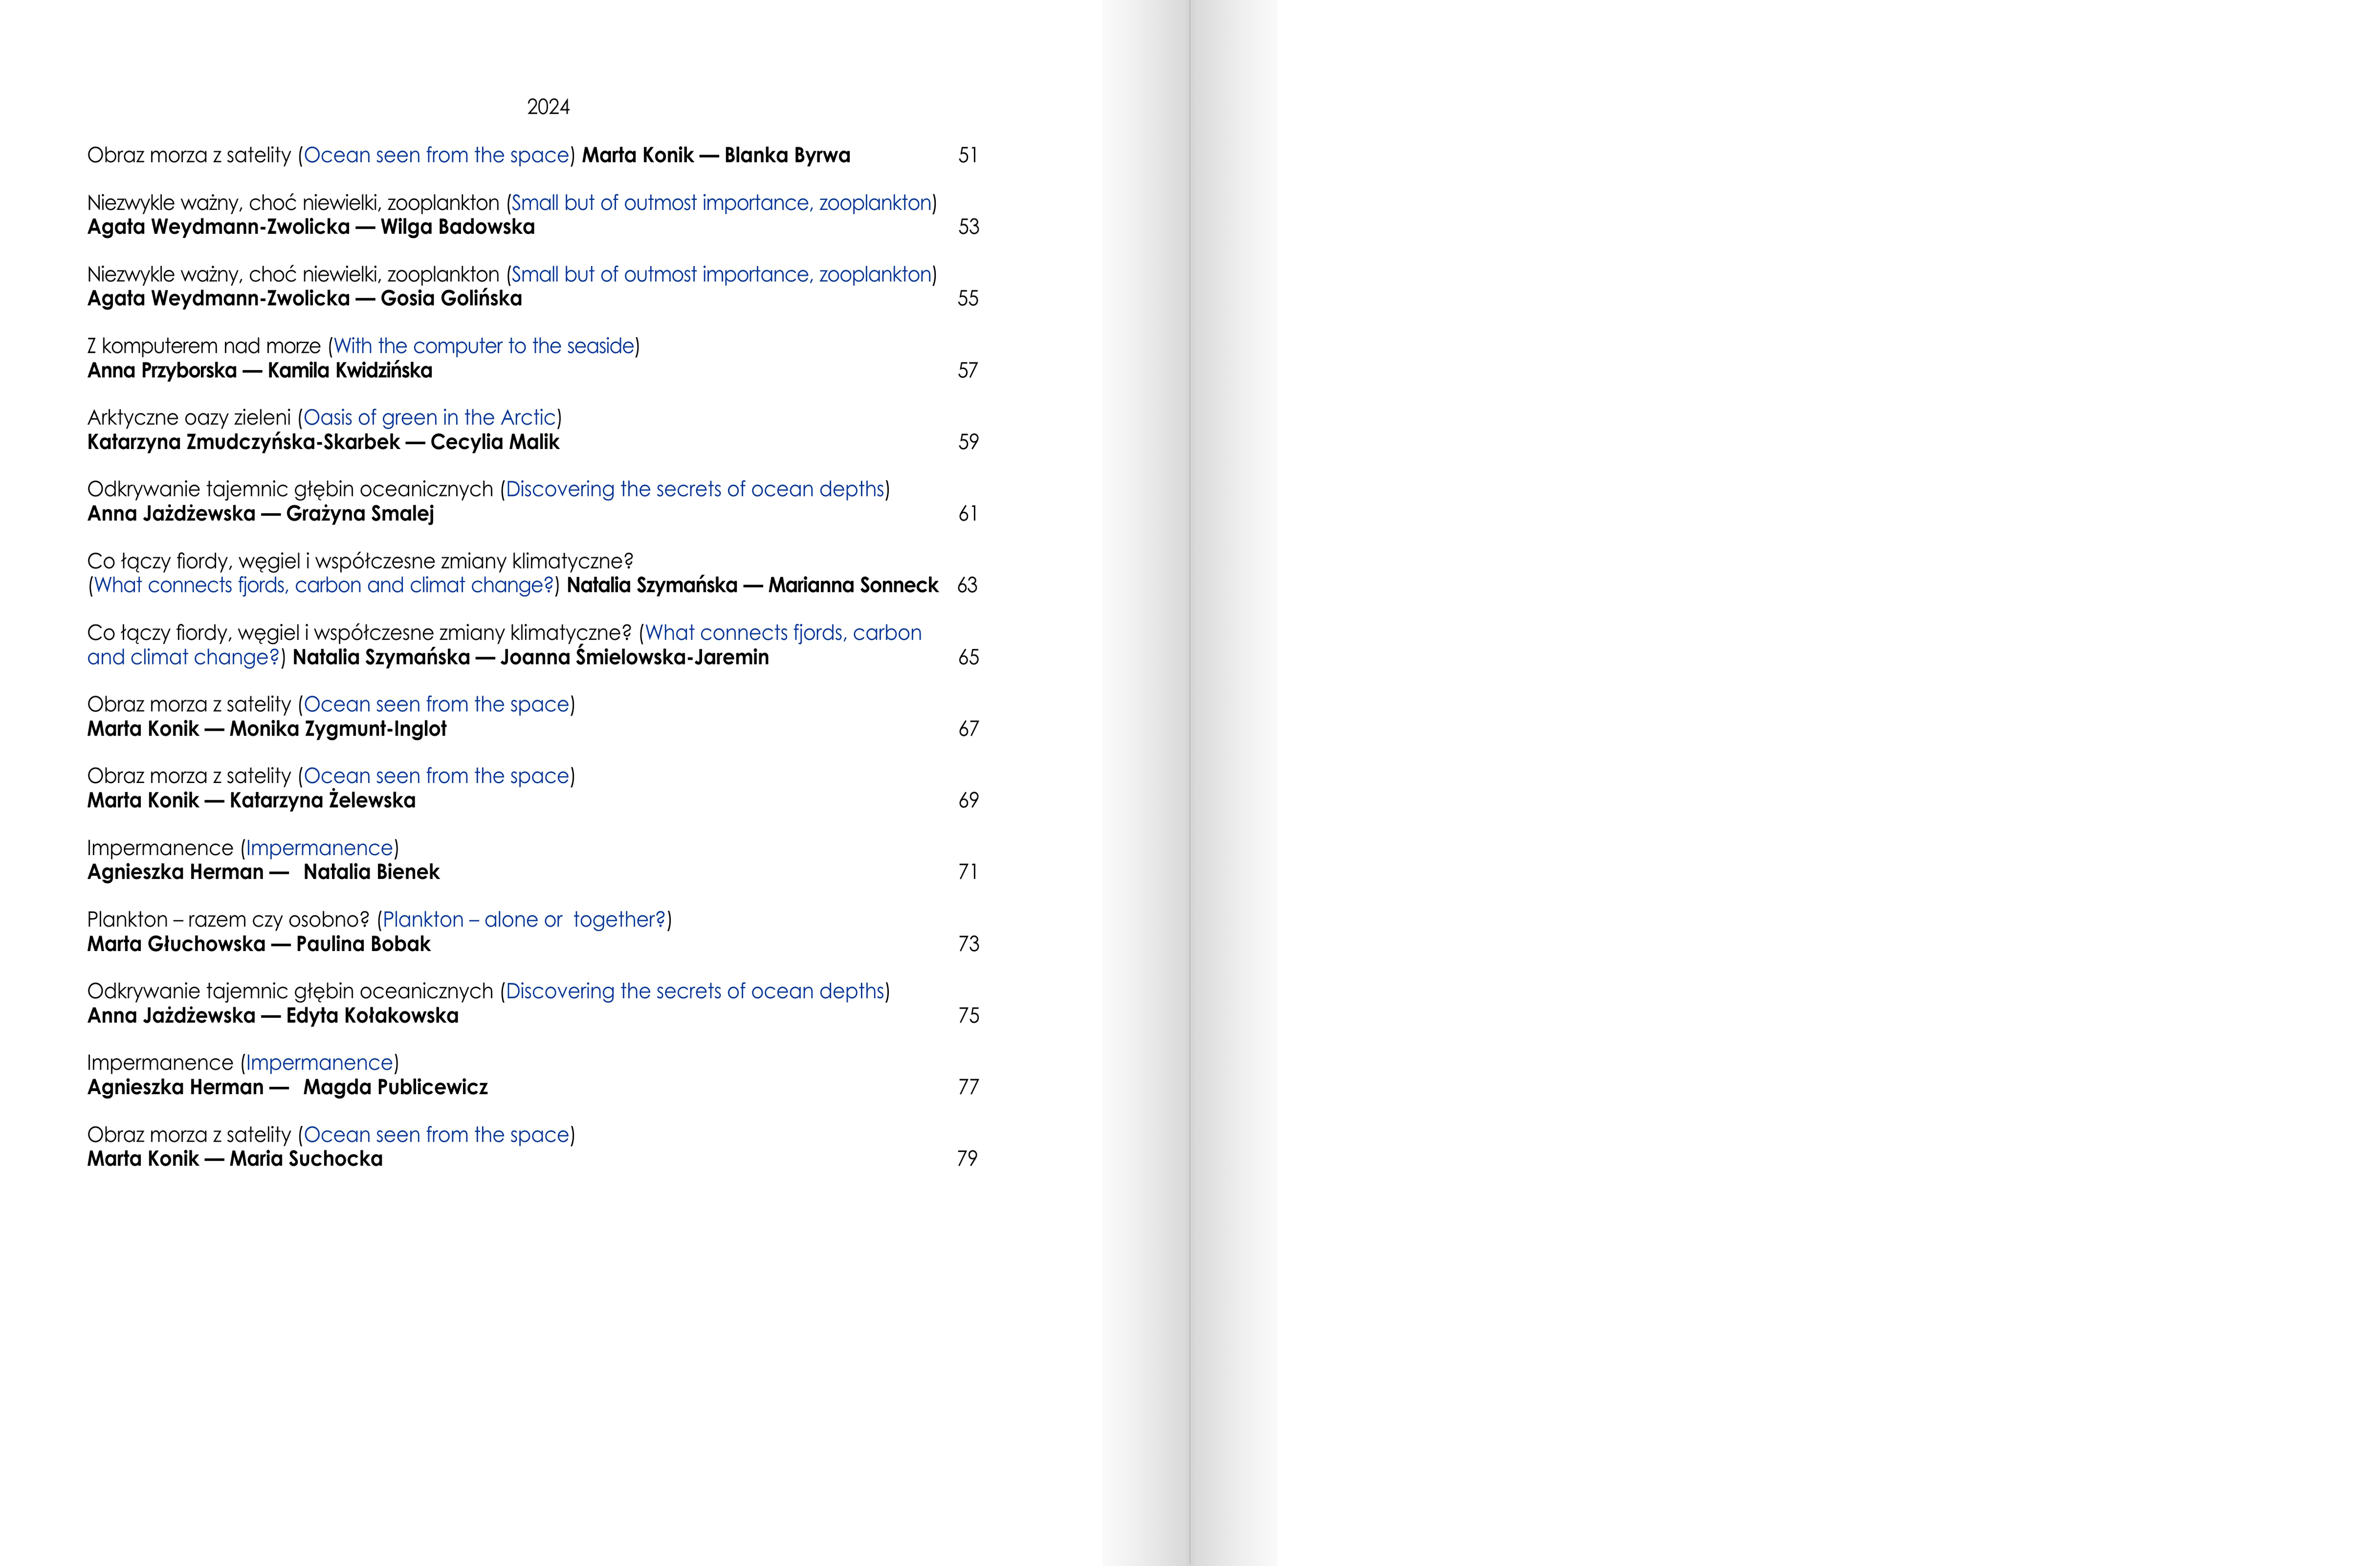
Task: Open Impermanence entry by Magda Publicewicz
Action: click(319, 1063)
